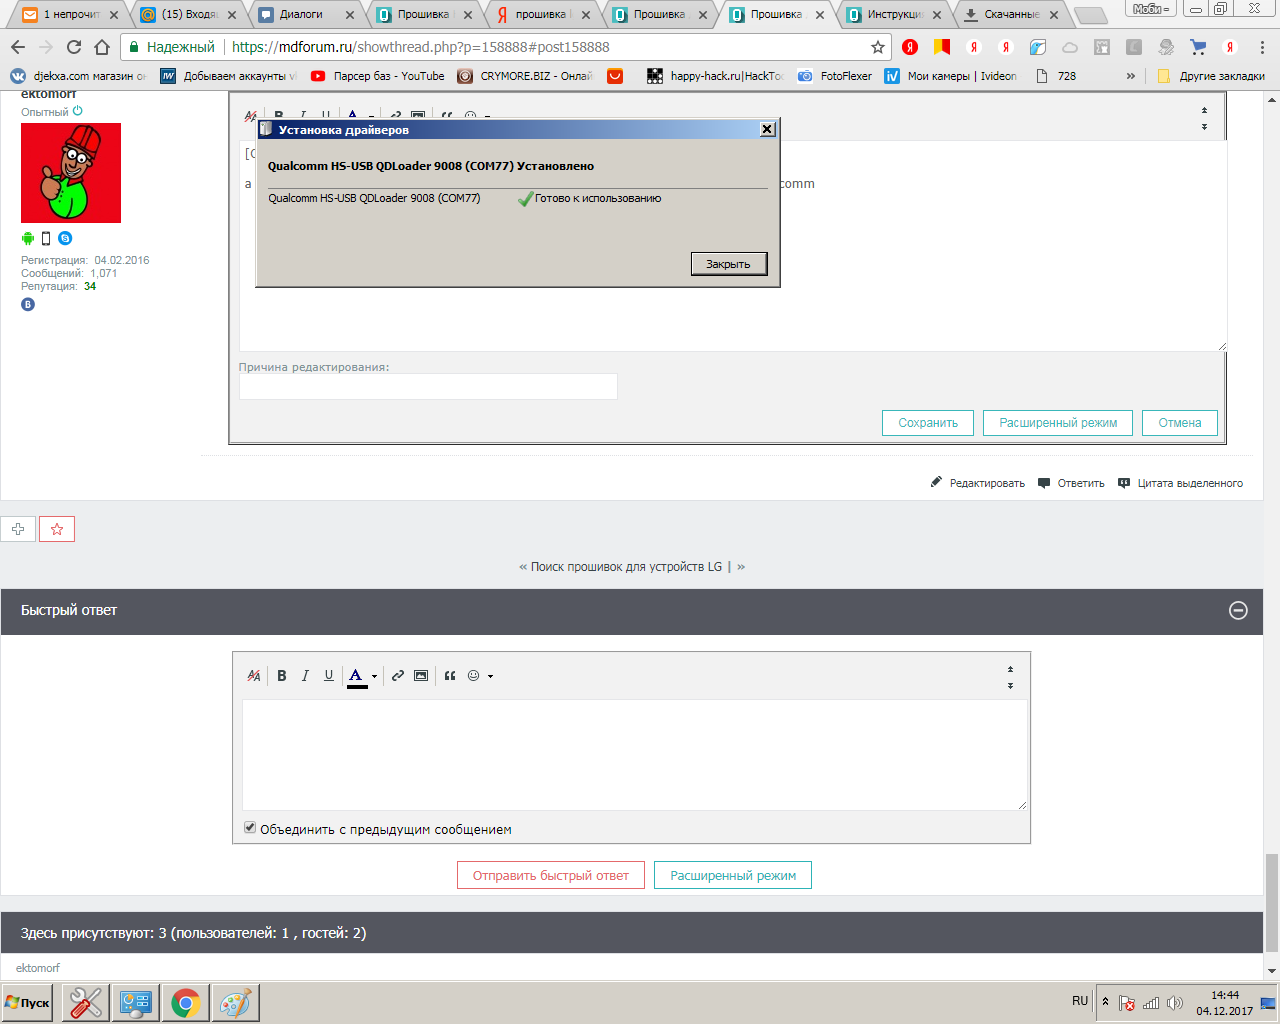Click the Skype icon under the avatar

(x=65, y=238)
